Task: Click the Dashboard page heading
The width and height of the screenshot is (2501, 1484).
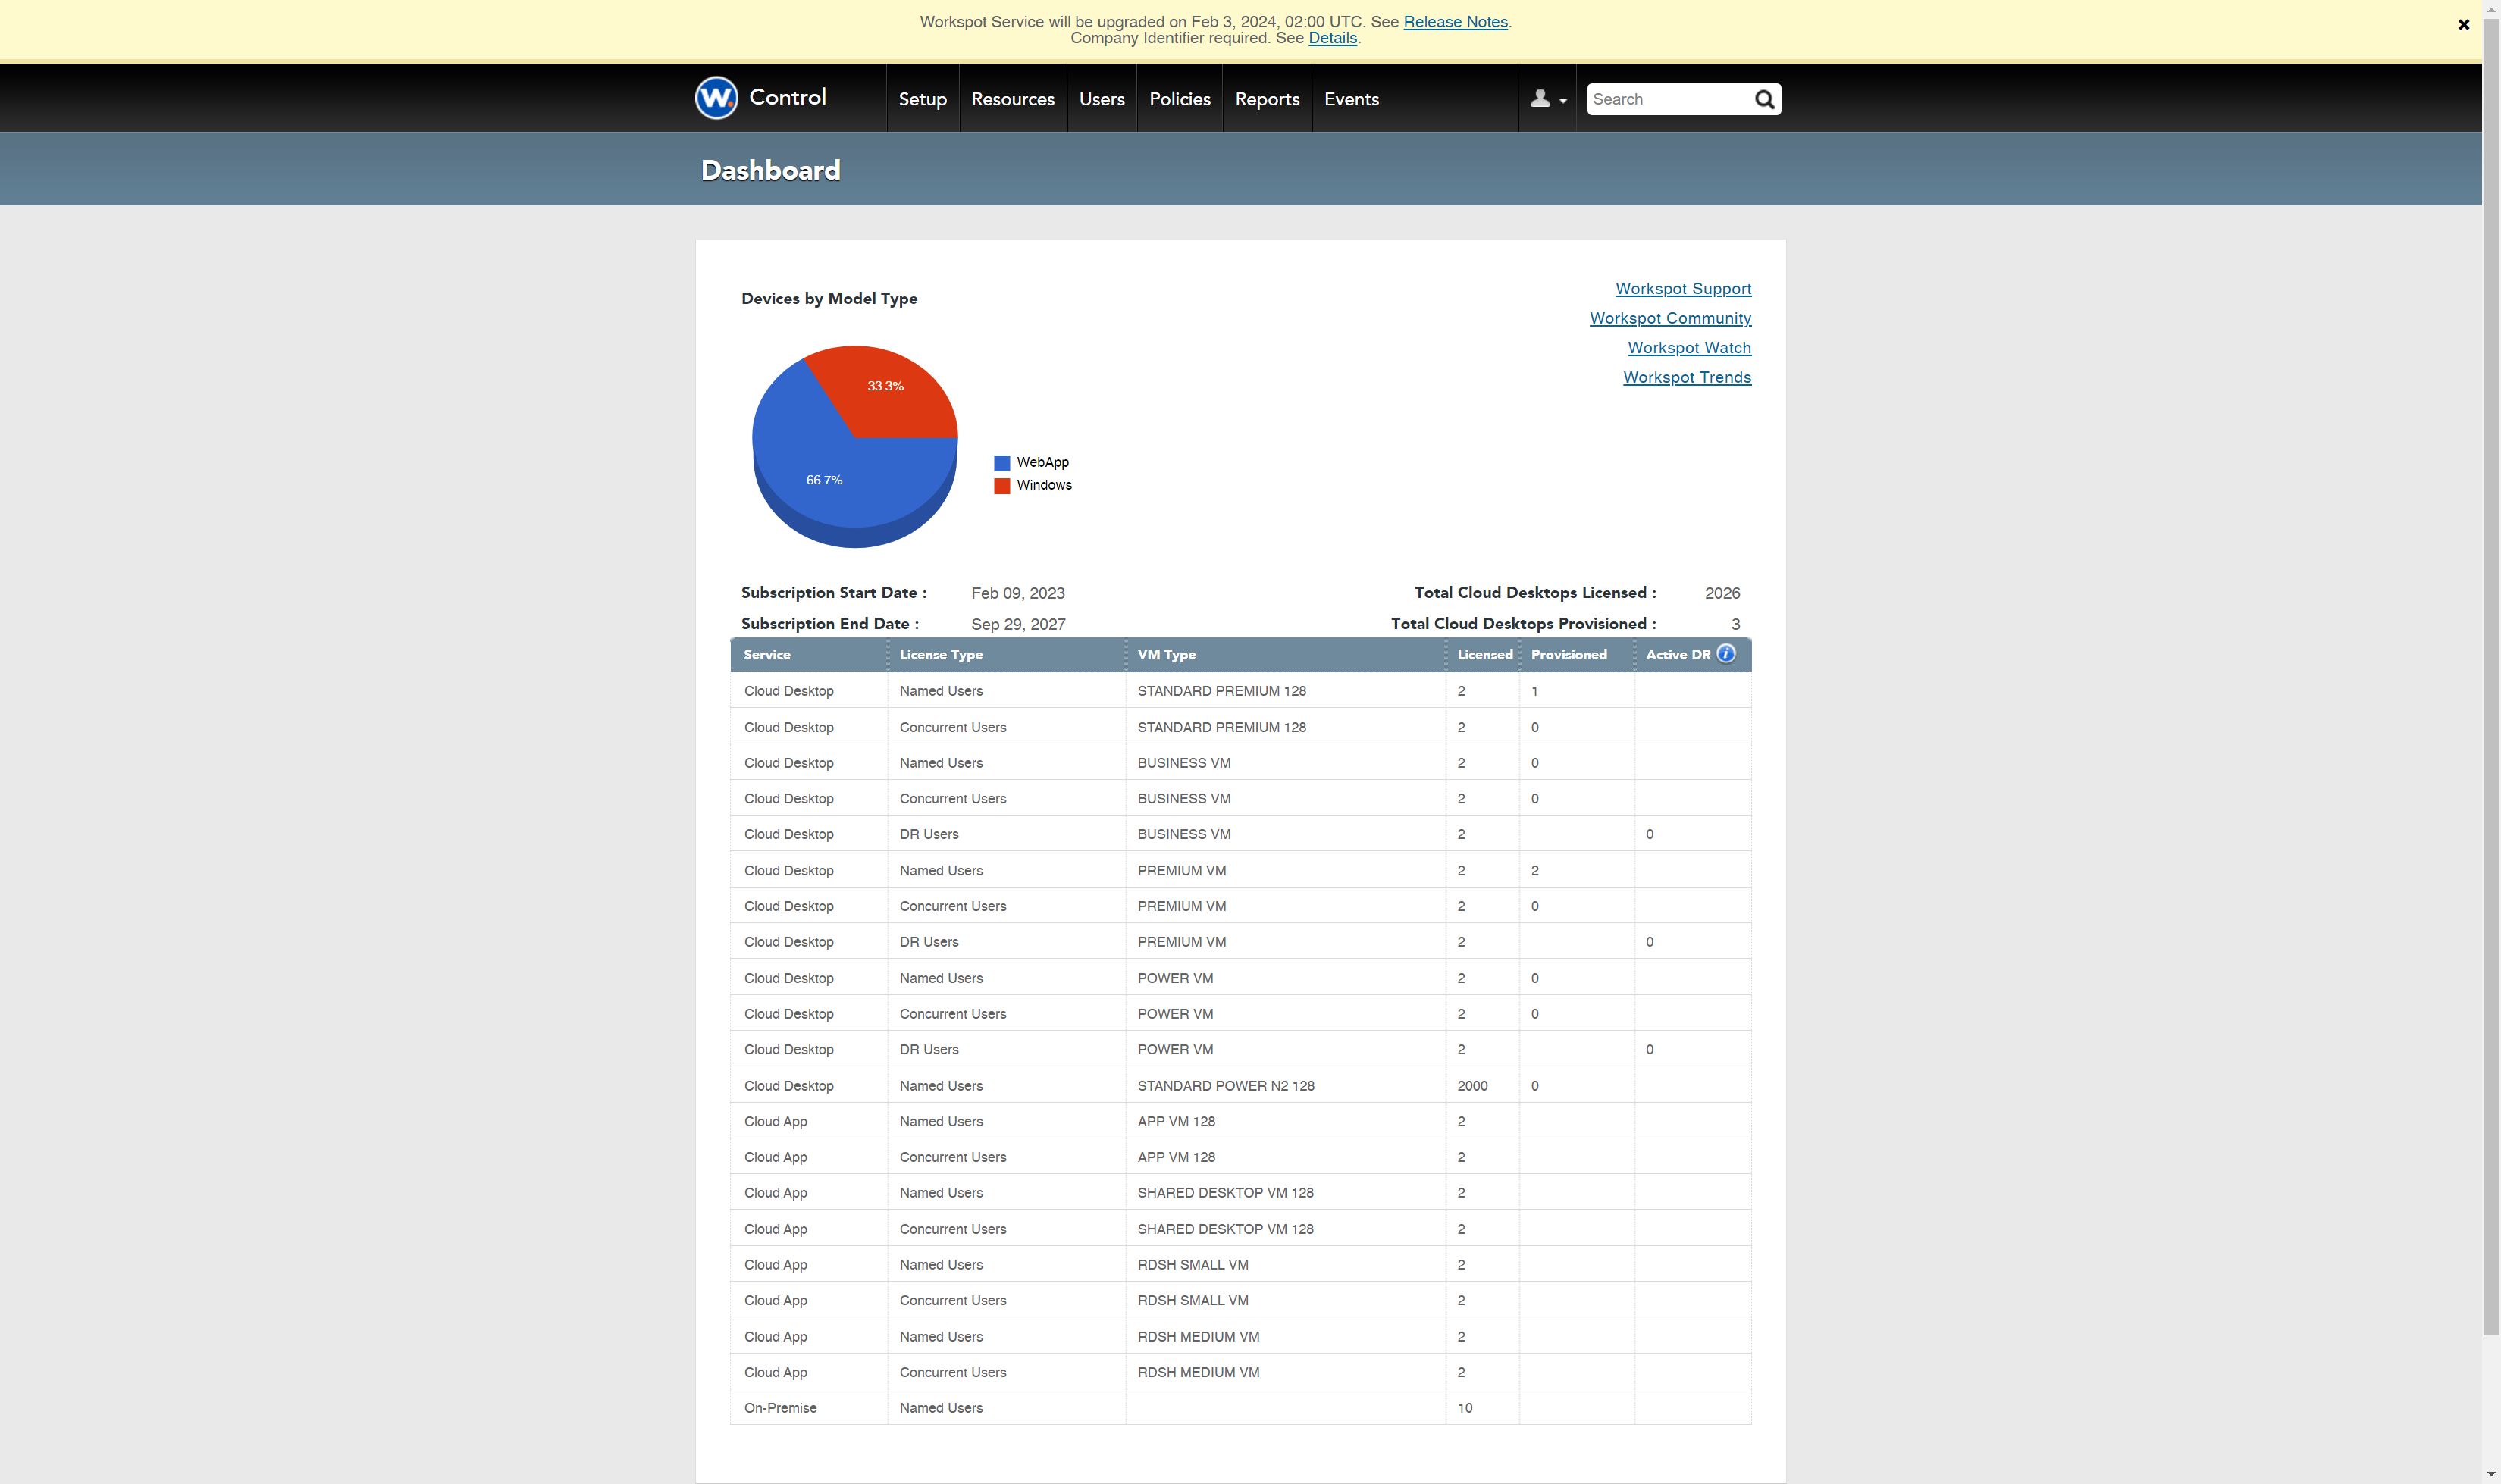Action: (770, 170)
